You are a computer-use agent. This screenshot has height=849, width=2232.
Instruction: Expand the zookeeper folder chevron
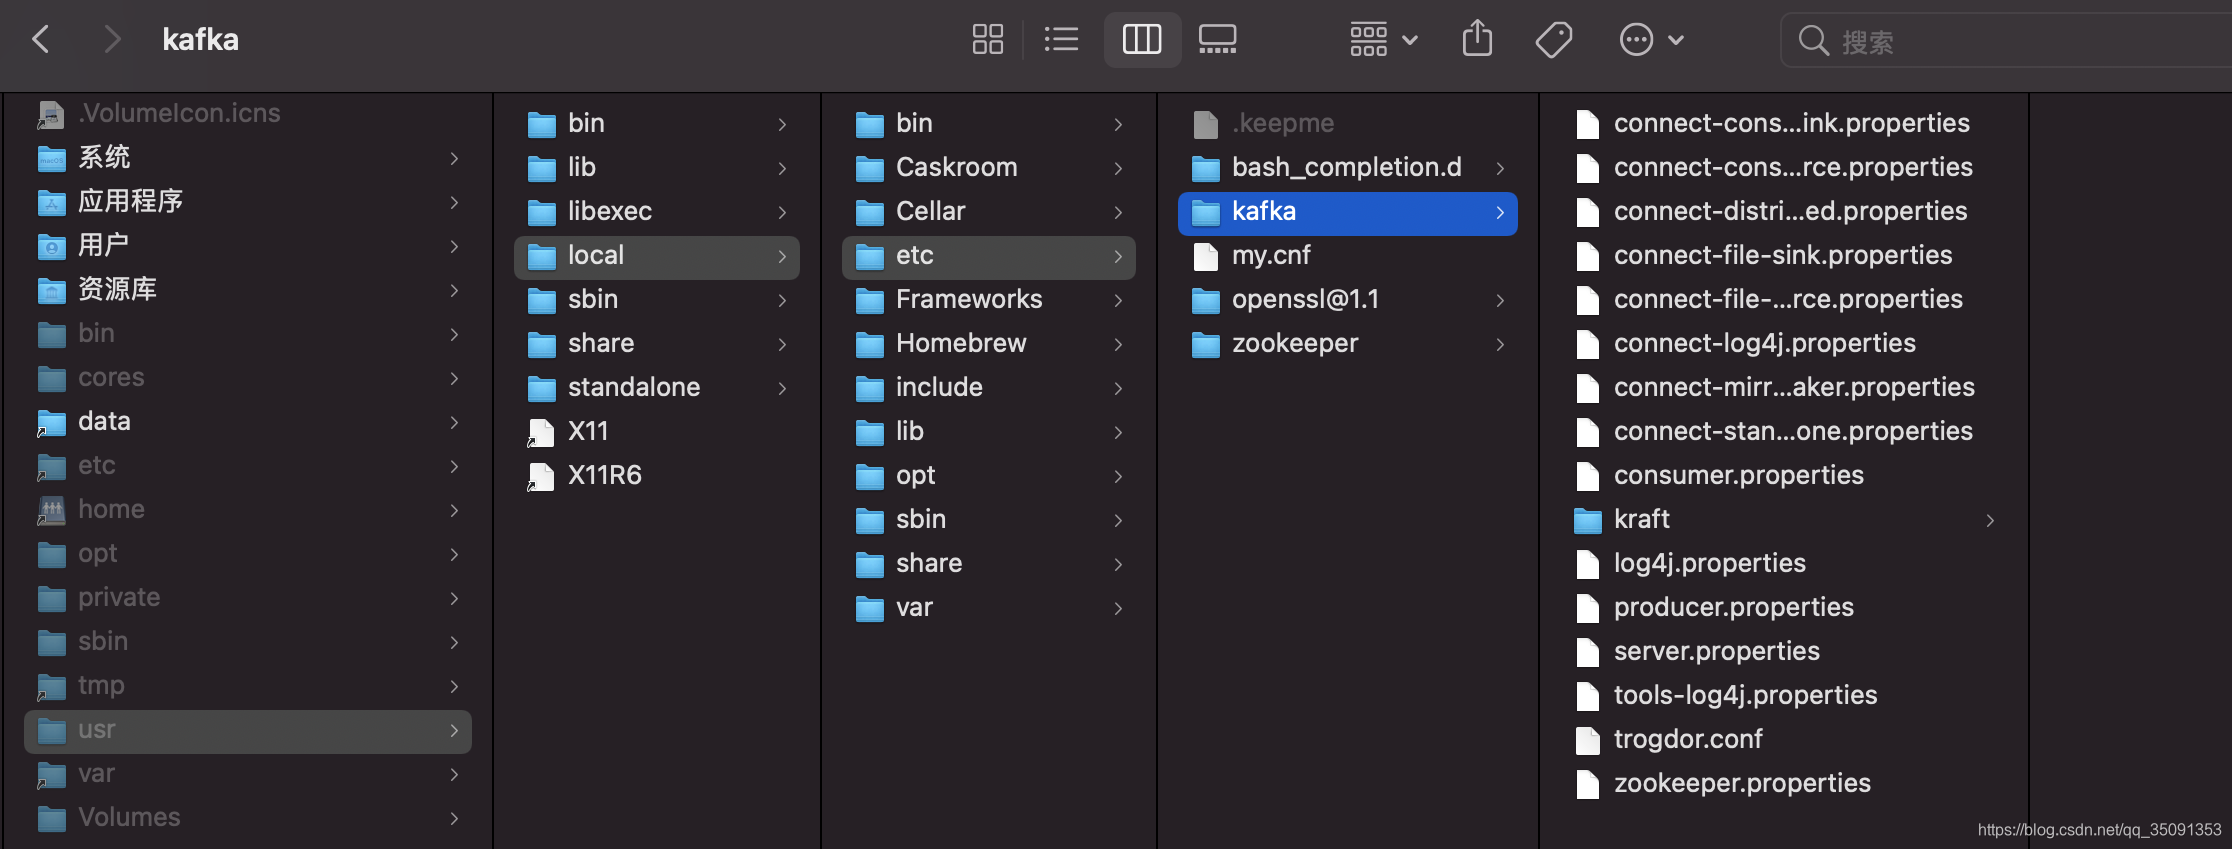point(1500,344)
